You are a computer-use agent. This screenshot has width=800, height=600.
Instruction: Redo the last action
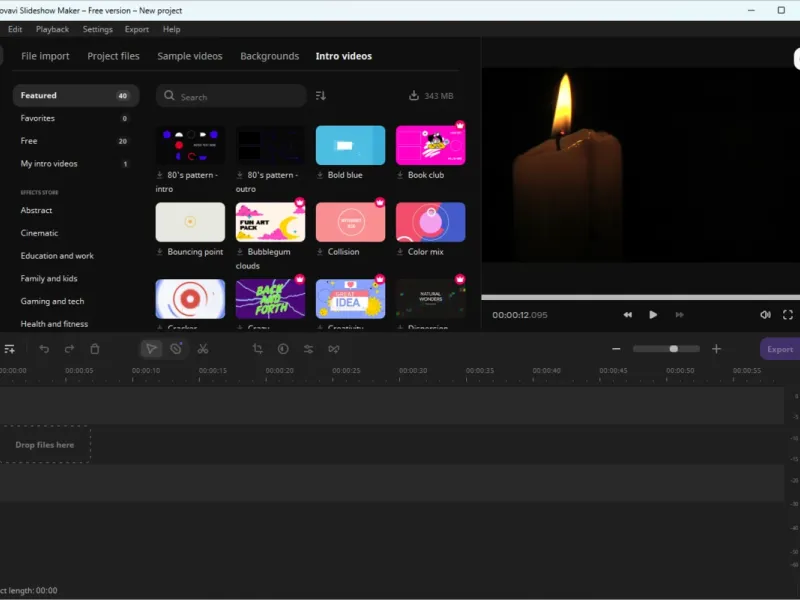(69, 349)
